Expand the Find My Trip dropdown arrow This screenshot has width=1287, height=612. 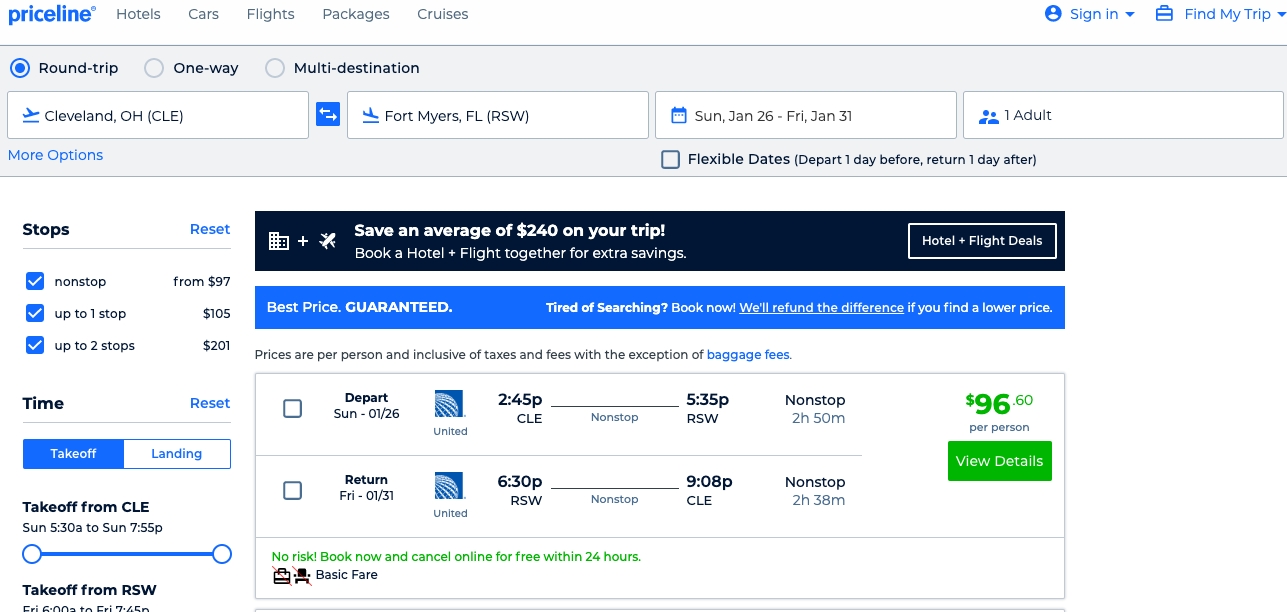(x=1280, y=15)
